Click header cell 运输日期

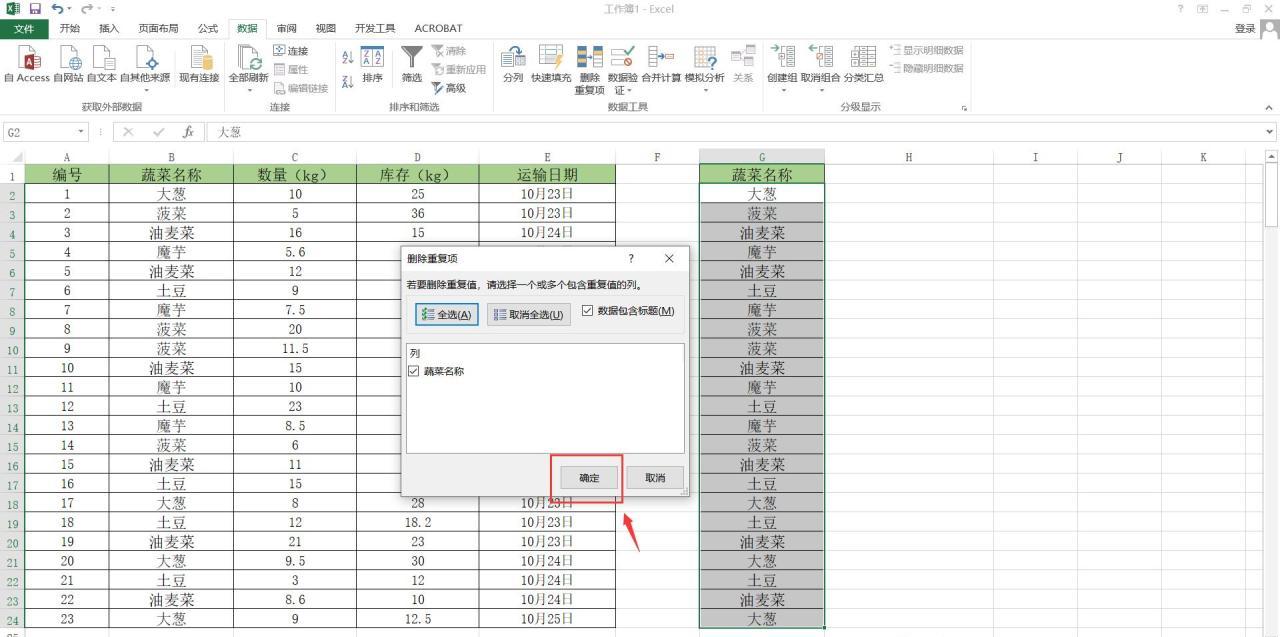click(547, 175)
